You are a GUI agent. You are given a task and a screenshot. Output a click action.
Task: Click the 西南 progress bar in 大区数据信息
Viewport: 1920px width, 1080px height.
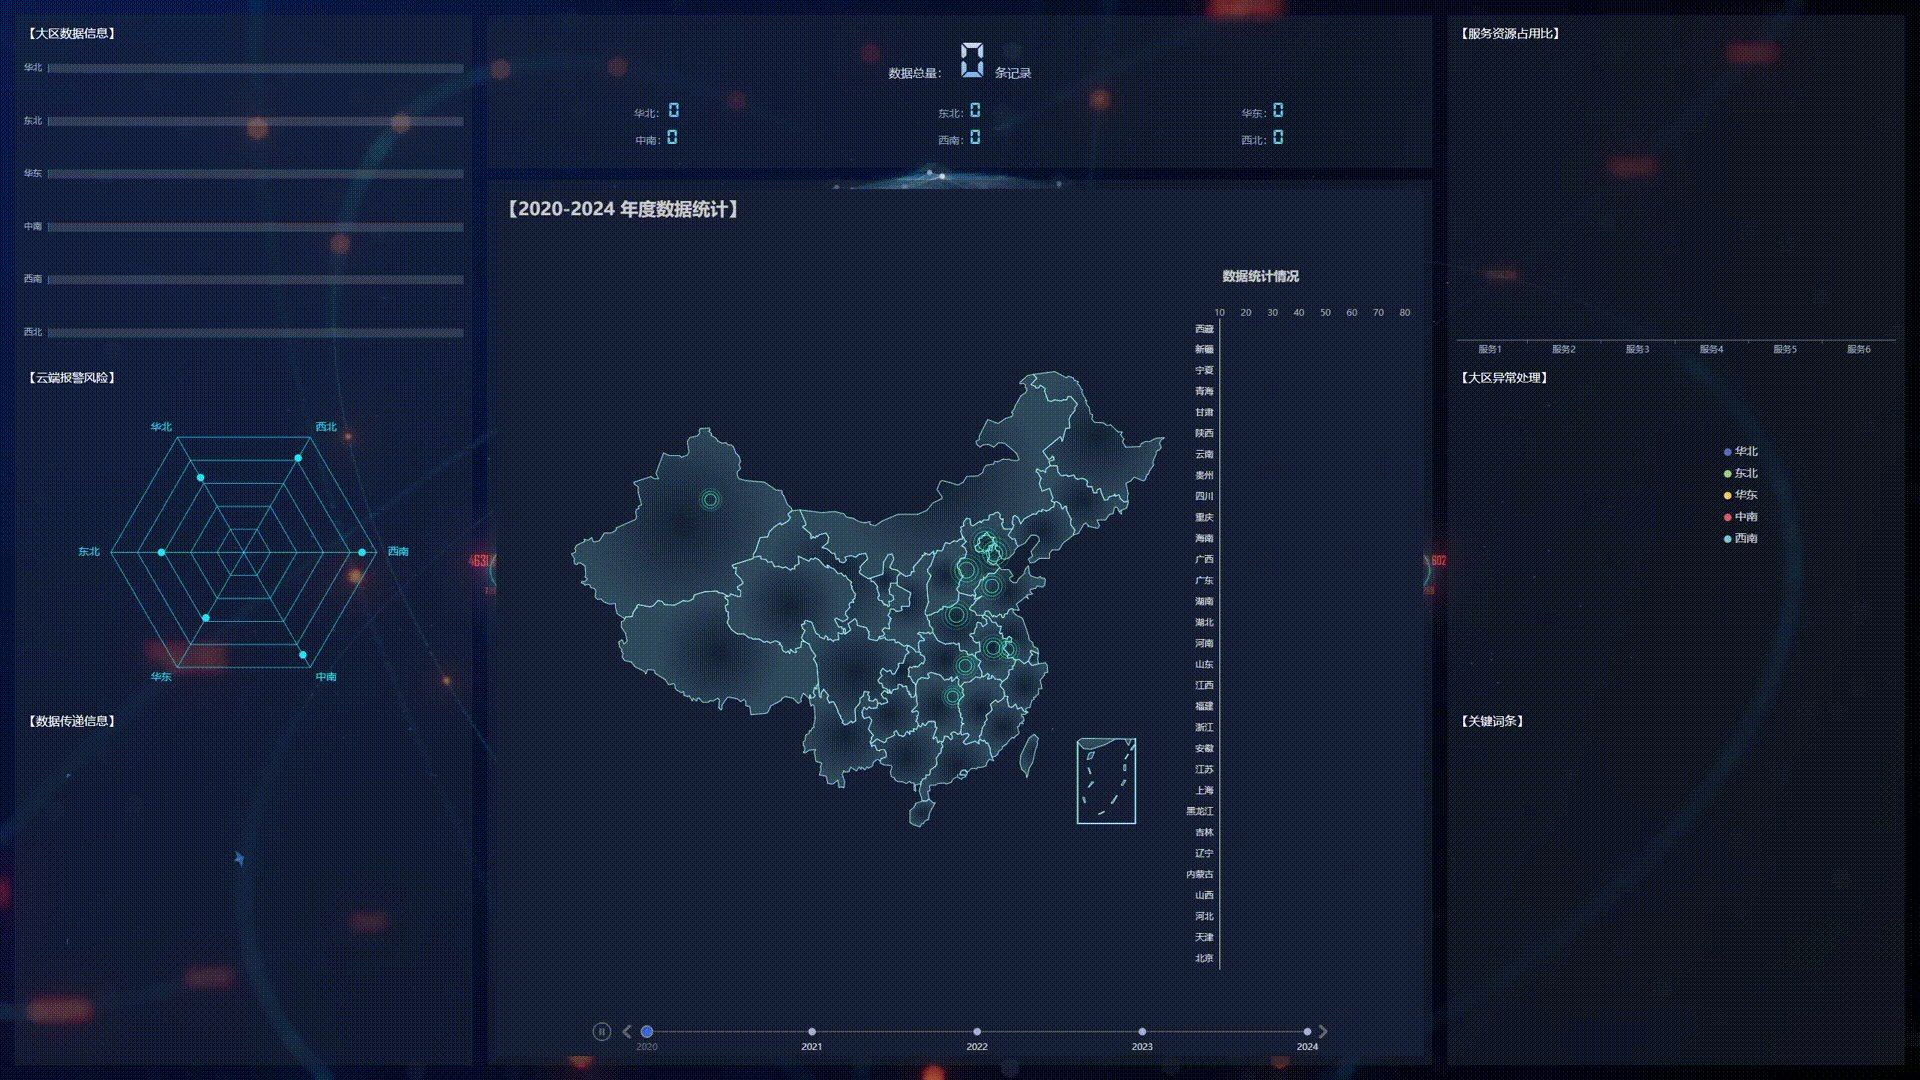(x=256, y=280)
